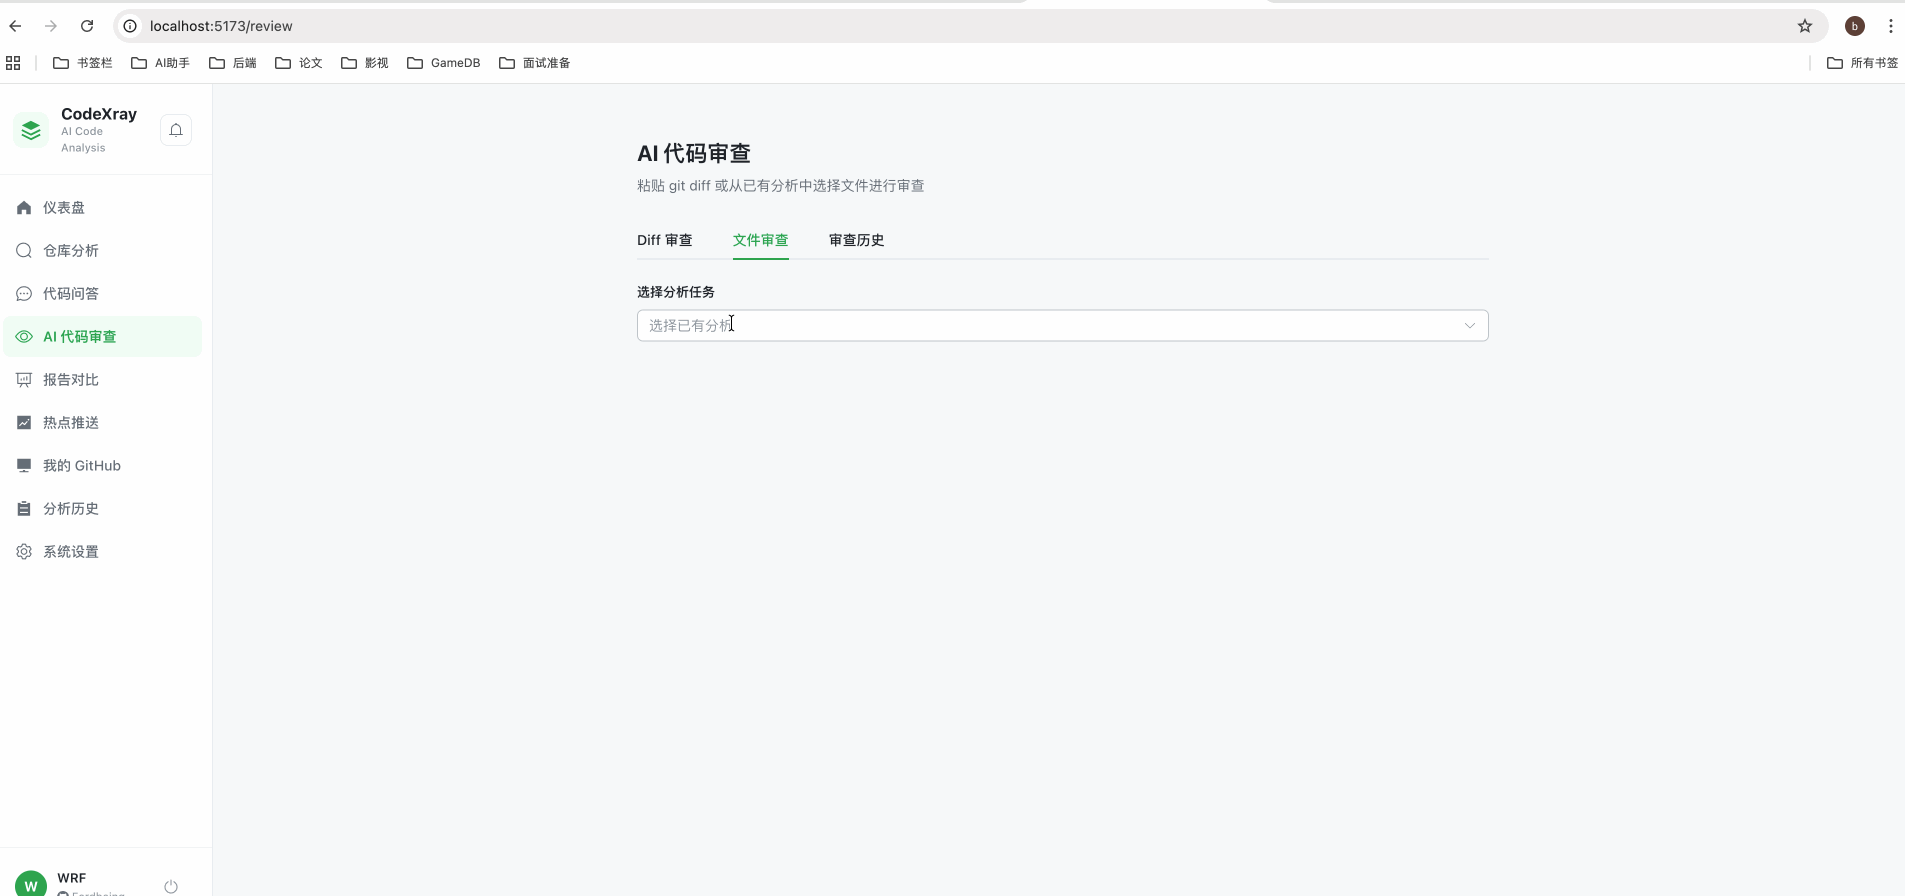Click the CodeXray logo icon

tap(31, 130)
